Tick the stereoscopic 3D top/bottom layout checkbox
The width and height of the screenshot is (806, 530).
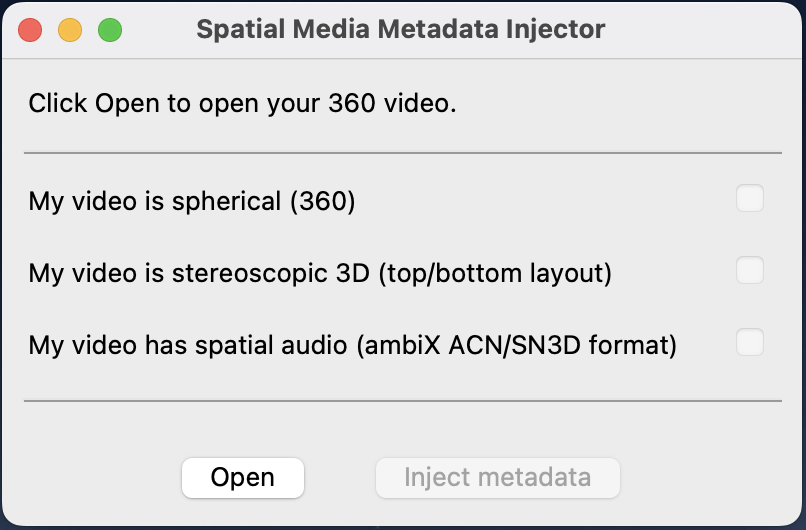[749, 270]
